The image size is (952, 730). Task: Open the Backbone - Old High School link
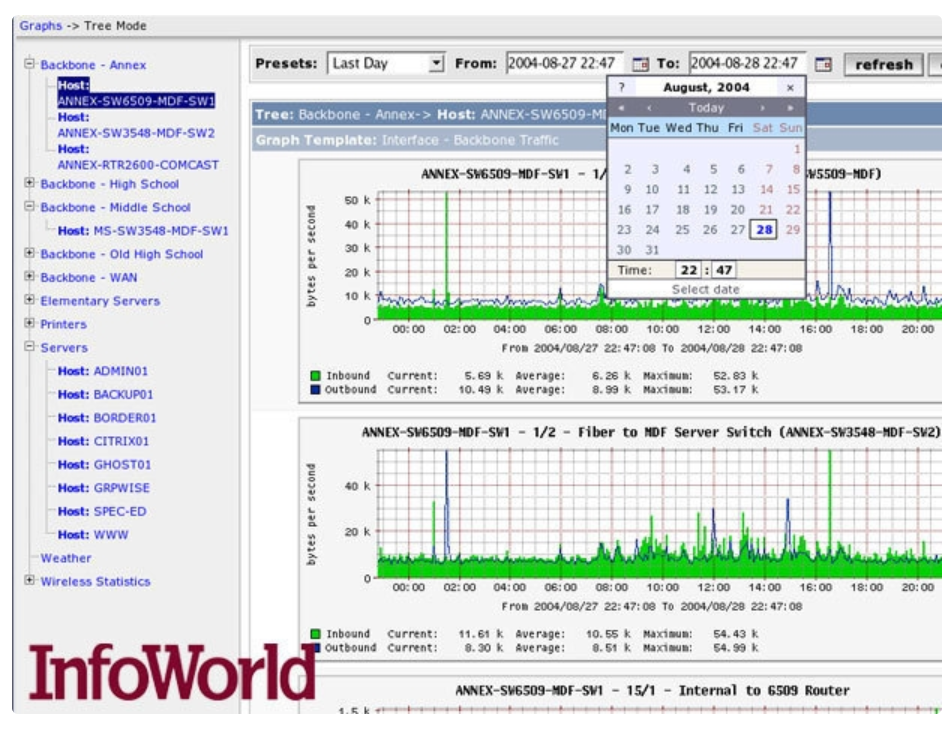pos(121,254)
